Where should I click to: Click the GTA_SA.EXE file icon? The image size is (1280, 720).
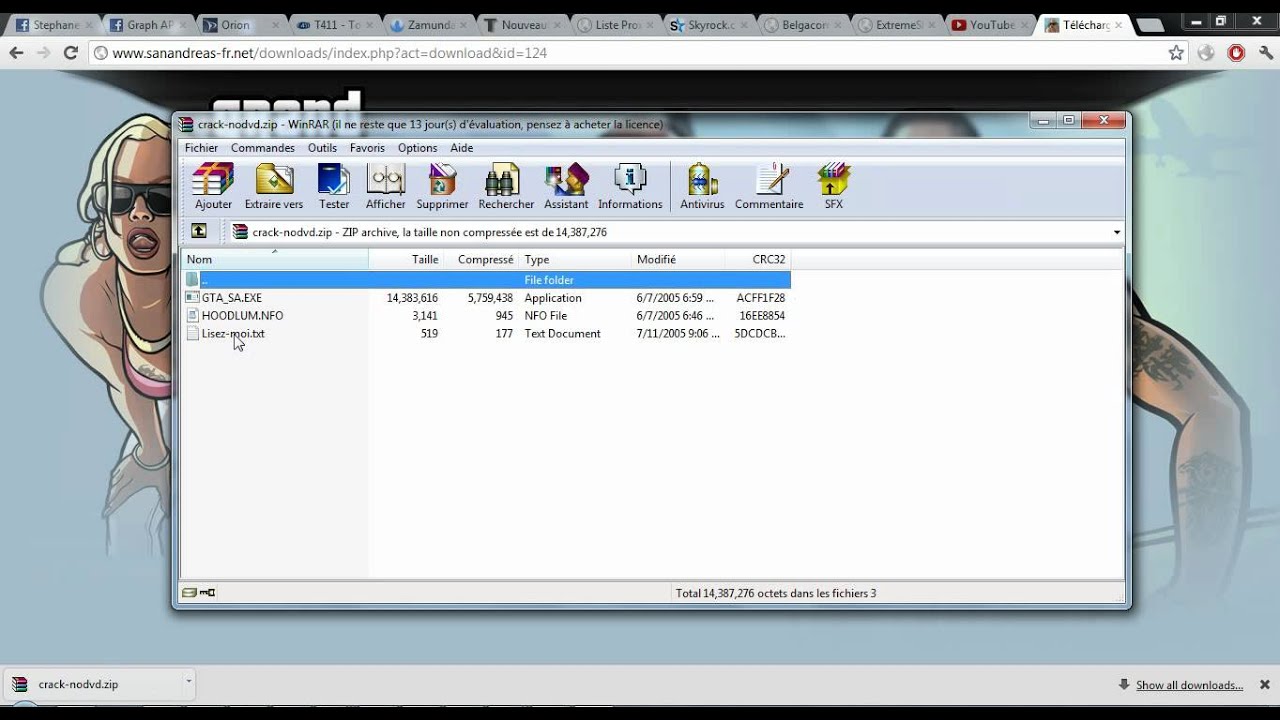pos(192,298)
